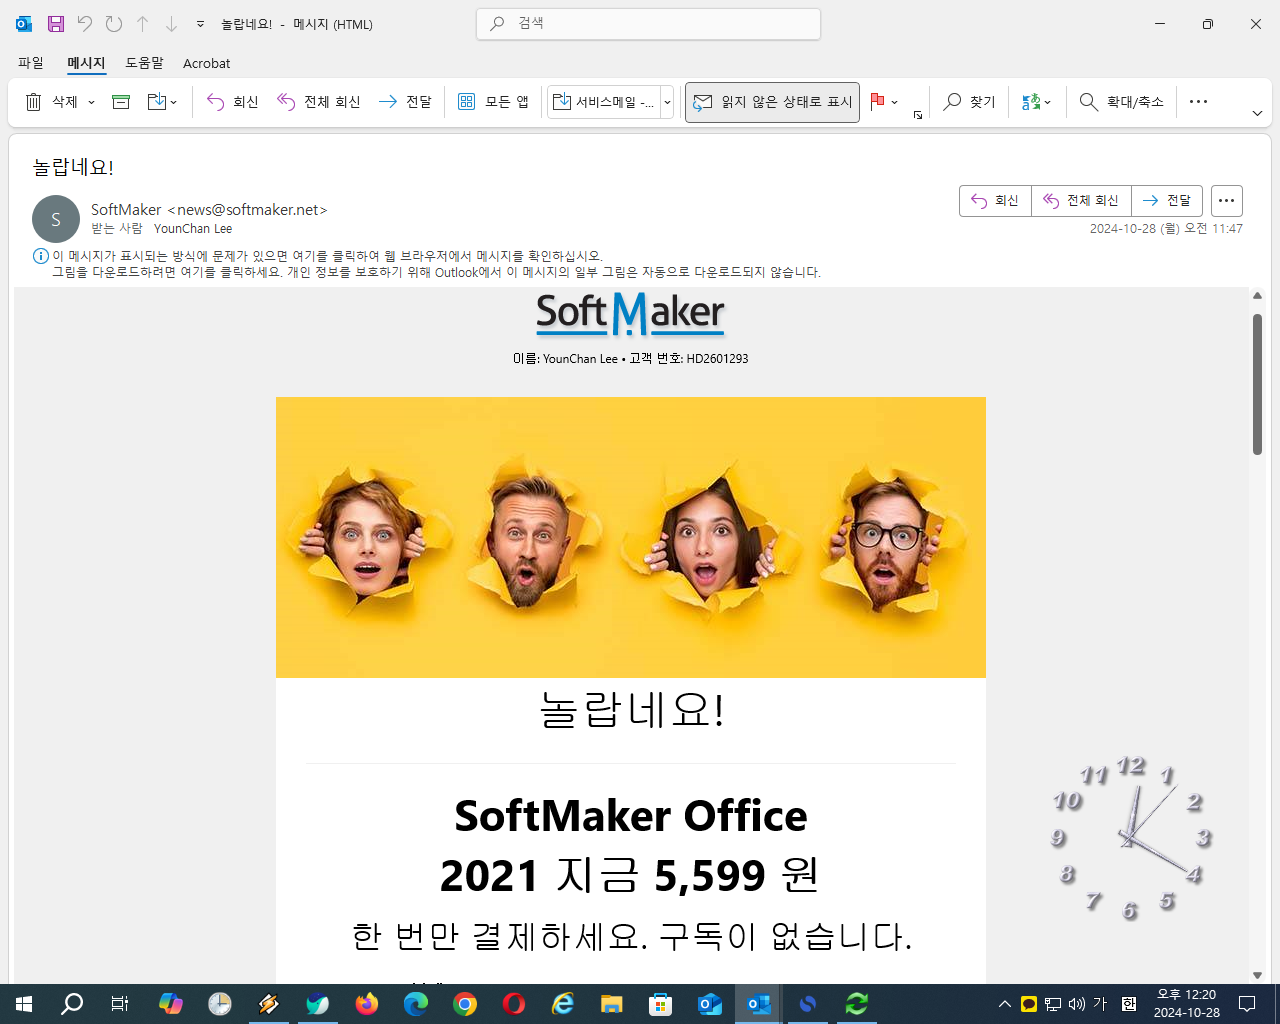Image resolution: width=1280 pixels, height=1024 pixels.
Task: Click Reply (회신) in the ribbon
Action: [232, 102]
